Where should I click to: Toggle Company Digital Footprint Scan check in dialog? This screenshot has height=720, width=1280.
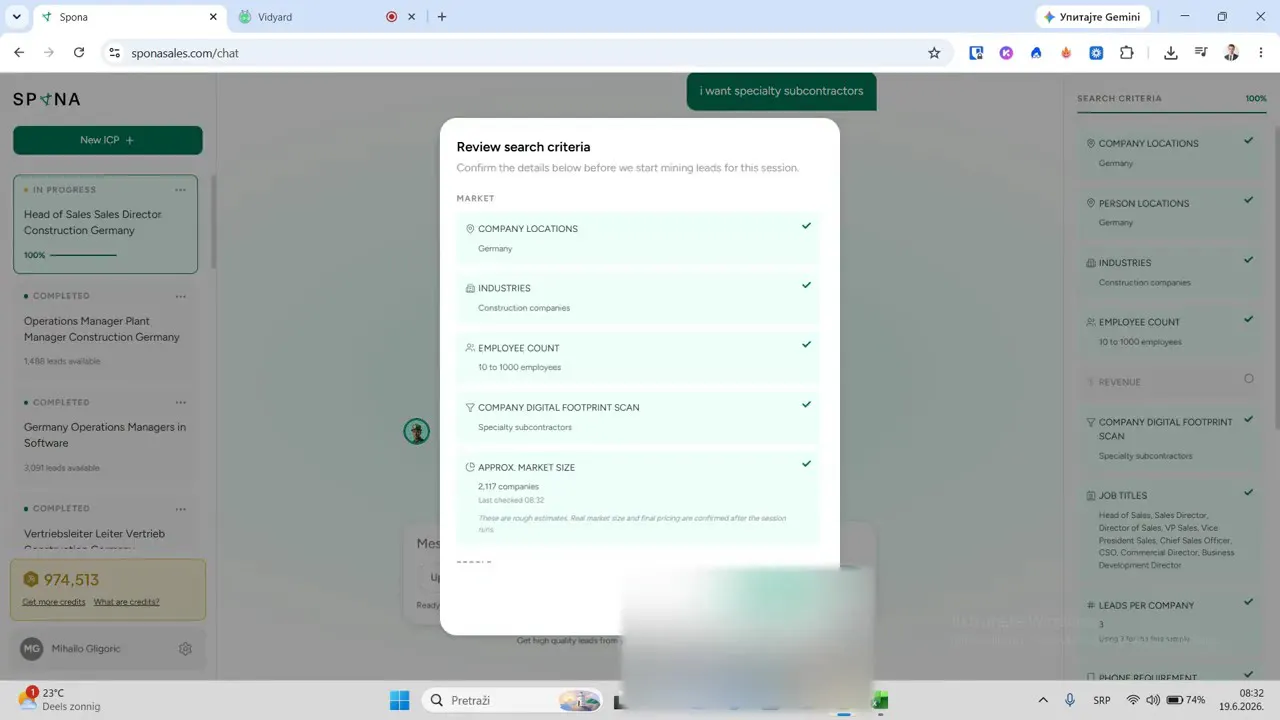click(x=806, y=405)
